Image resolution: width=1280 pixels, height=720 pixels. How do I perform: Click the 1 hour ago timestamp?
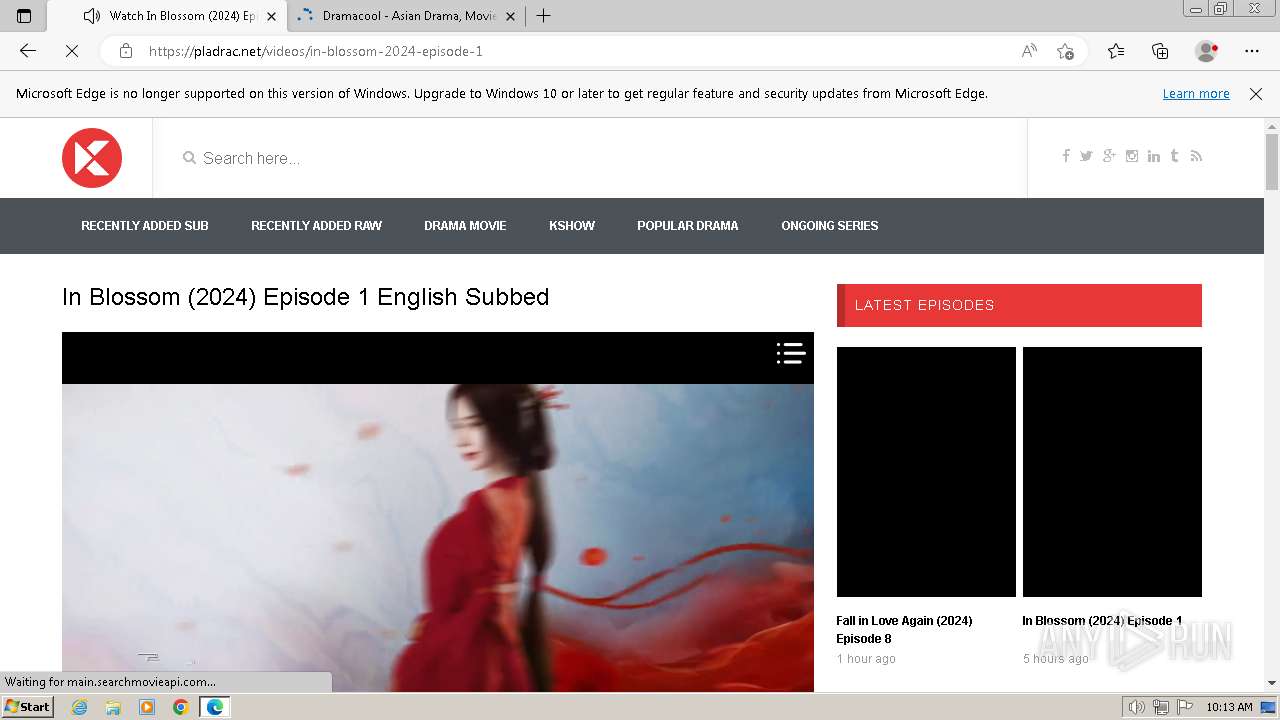click(866, 659)
